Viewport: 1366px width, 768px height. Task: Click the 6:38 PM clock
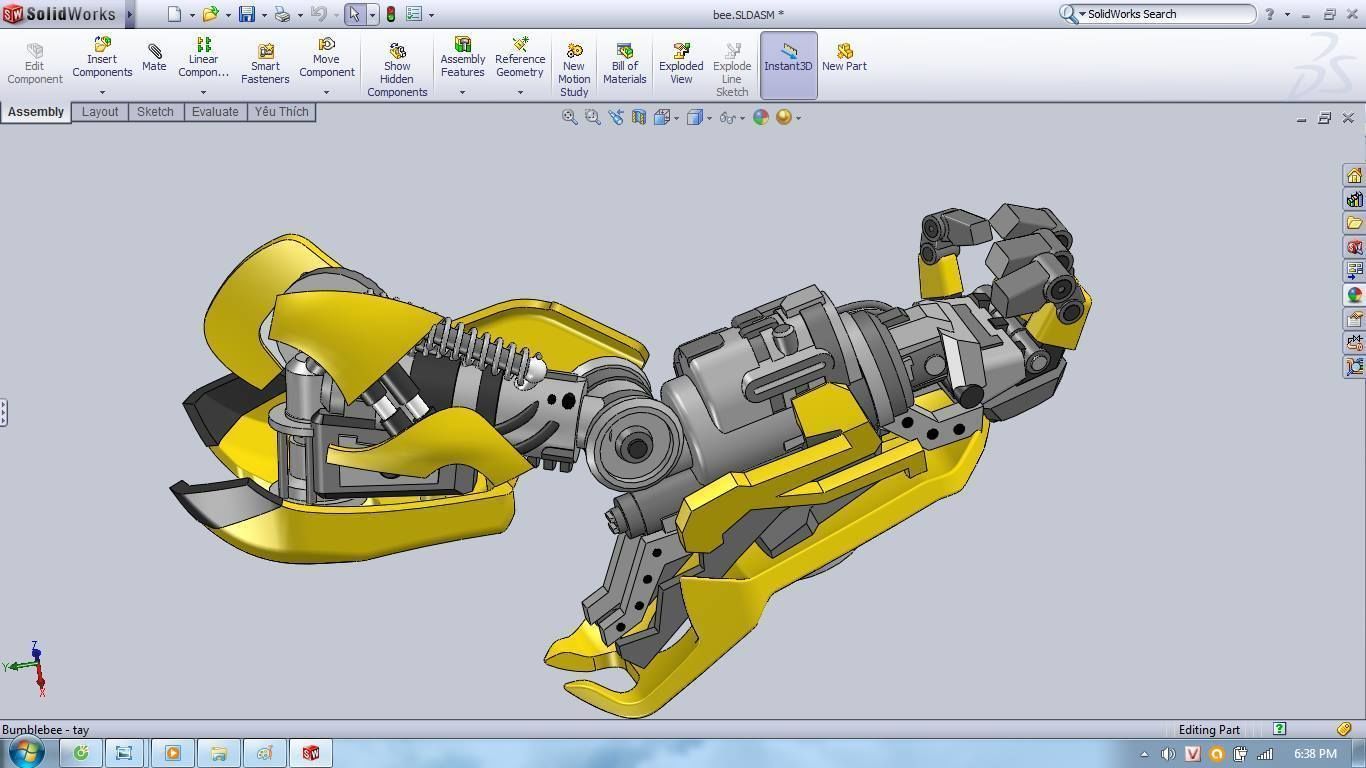pyautogui.click(x=1315, y=754)
